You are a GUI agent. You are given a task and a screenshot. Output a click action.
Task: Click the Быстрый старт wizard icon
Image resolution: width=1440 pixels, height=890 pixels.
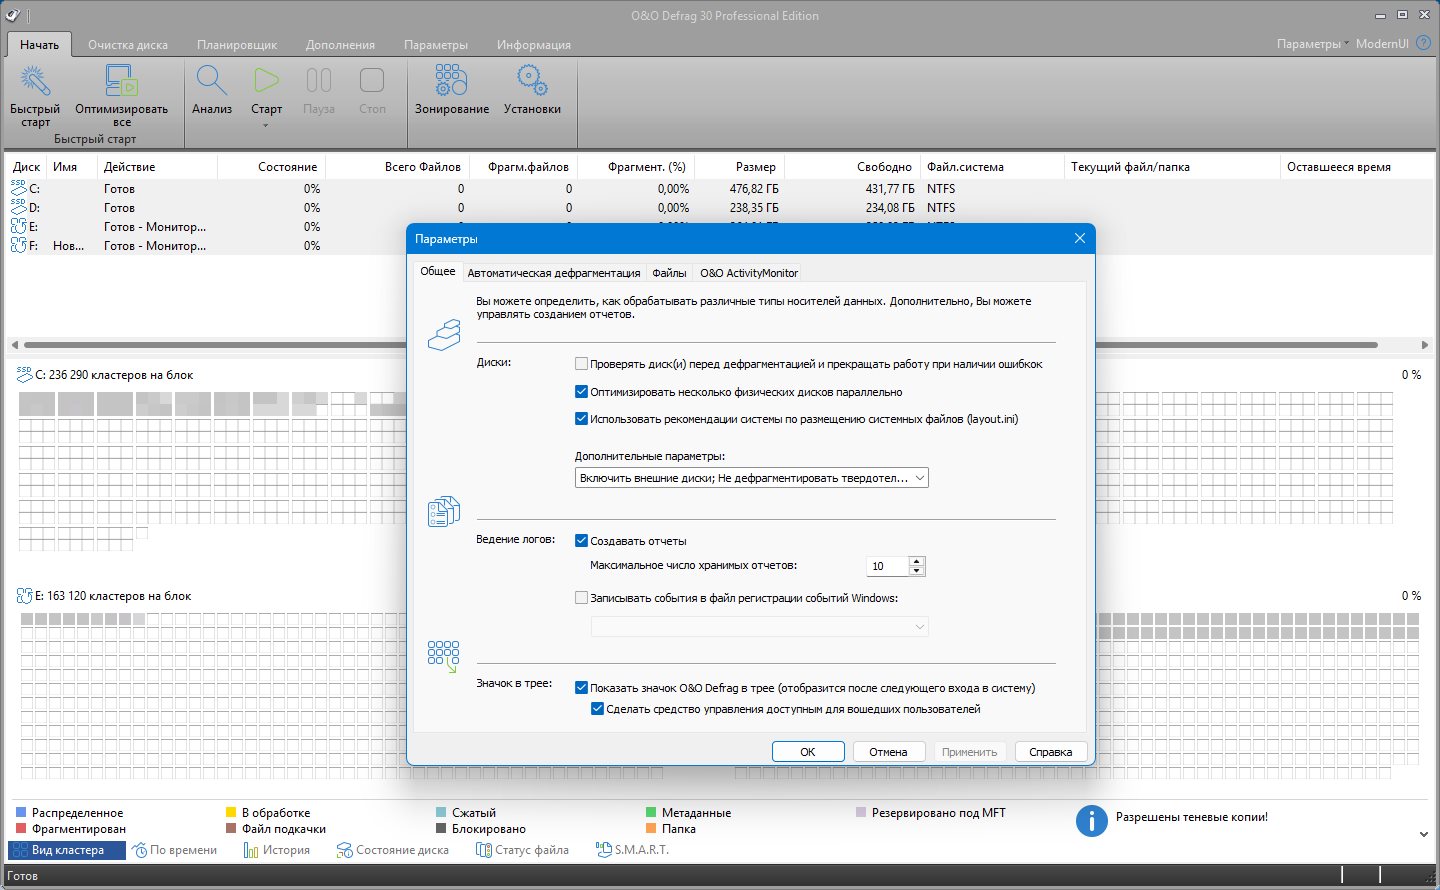pyautogui.click(x=35, y=81)
